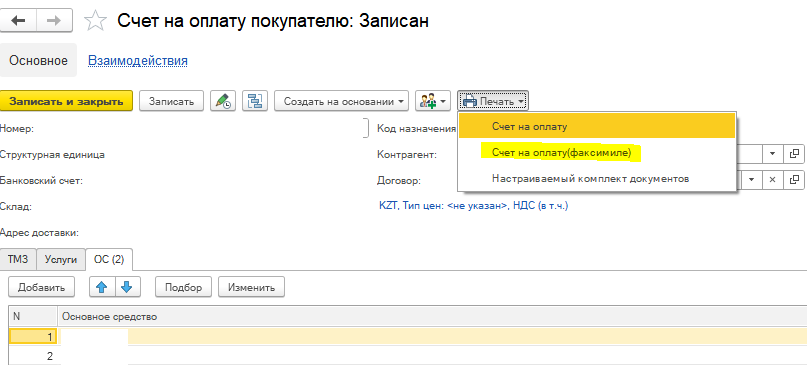Switch to the ТМЗ tab
The image size is (807, 365).
tap(18, 259)
